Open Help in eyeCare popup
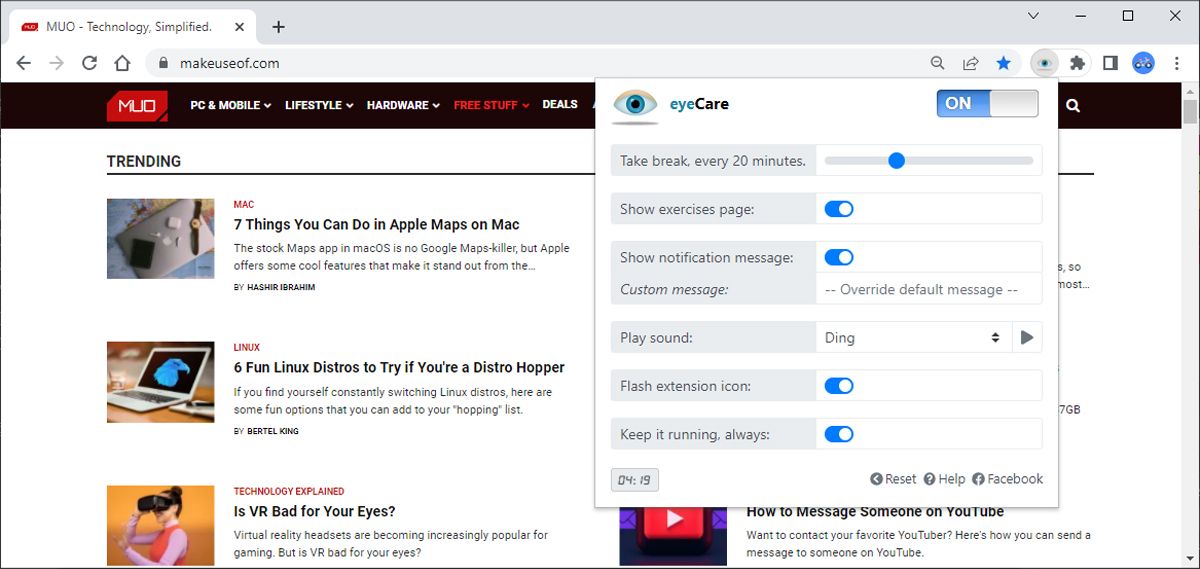The image size is (1200, 569). [x=944, y=479]
